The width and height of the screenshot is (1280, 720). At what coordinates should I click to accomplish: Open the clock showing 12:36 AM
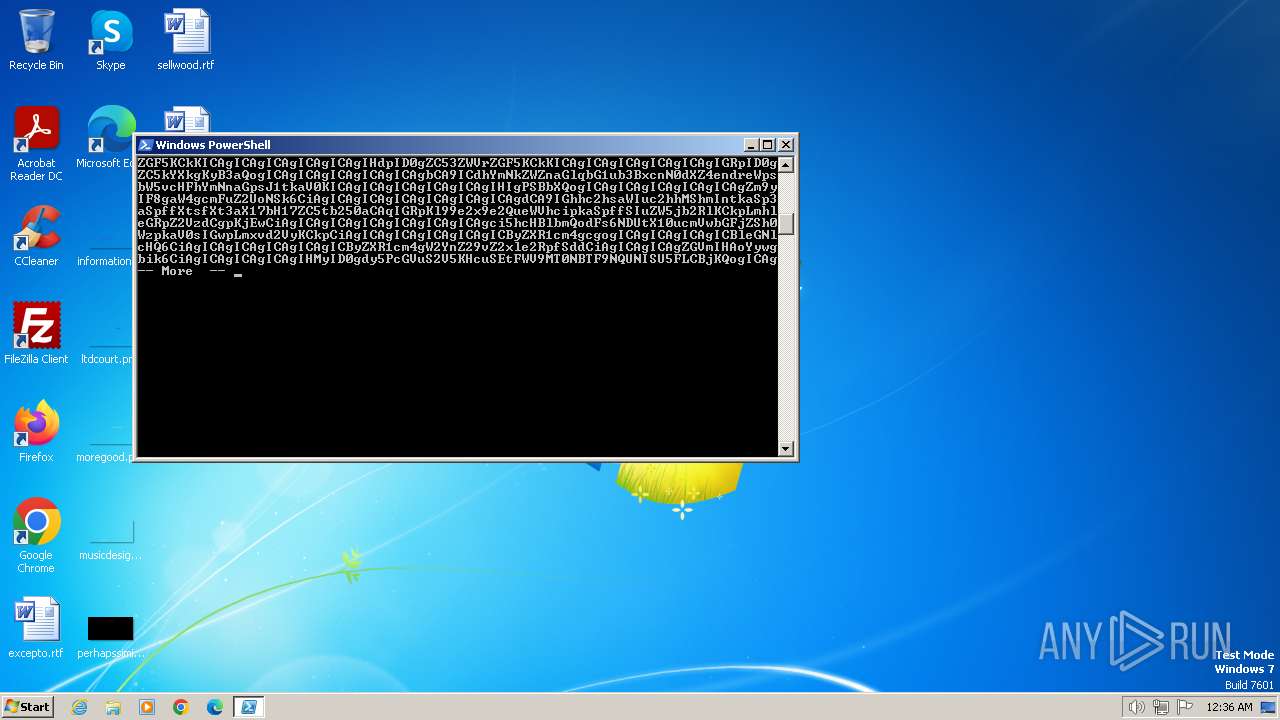(x=1229, y=707)
